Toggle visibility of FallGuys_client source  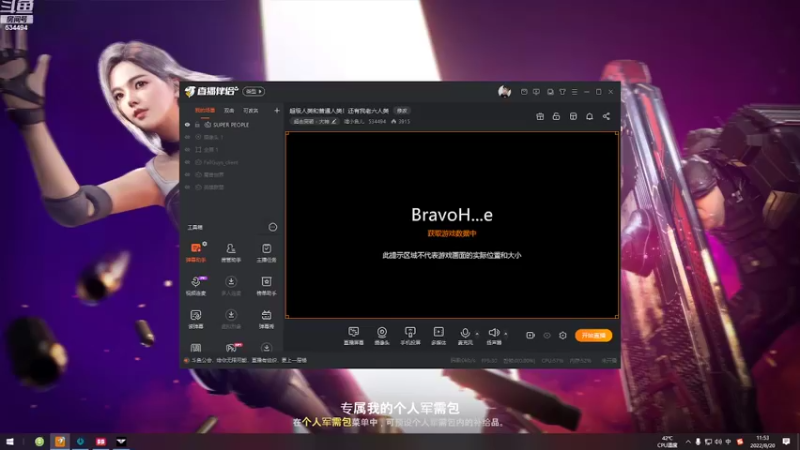[x=187, y=162]
